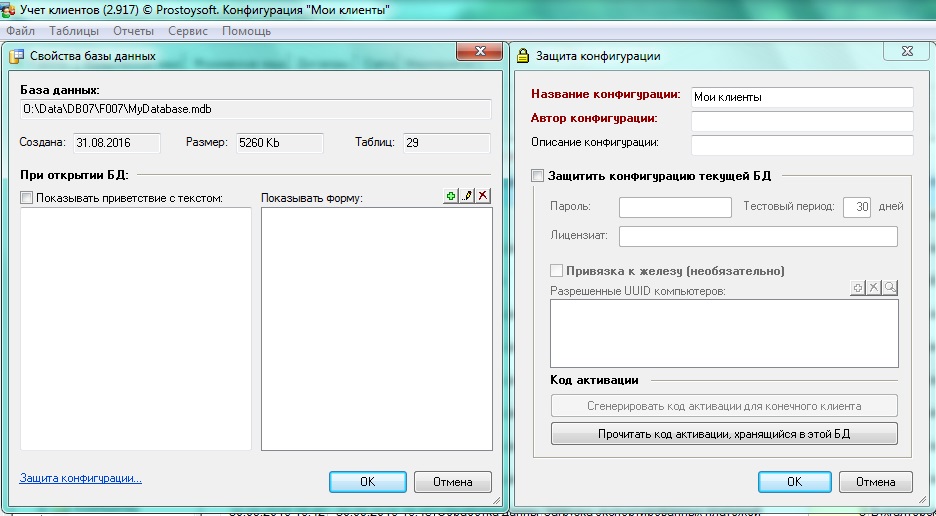This screenshot has width=936, height=516.
Task: Add a computer UUID with the plus icon
Action: coord(858,288)
